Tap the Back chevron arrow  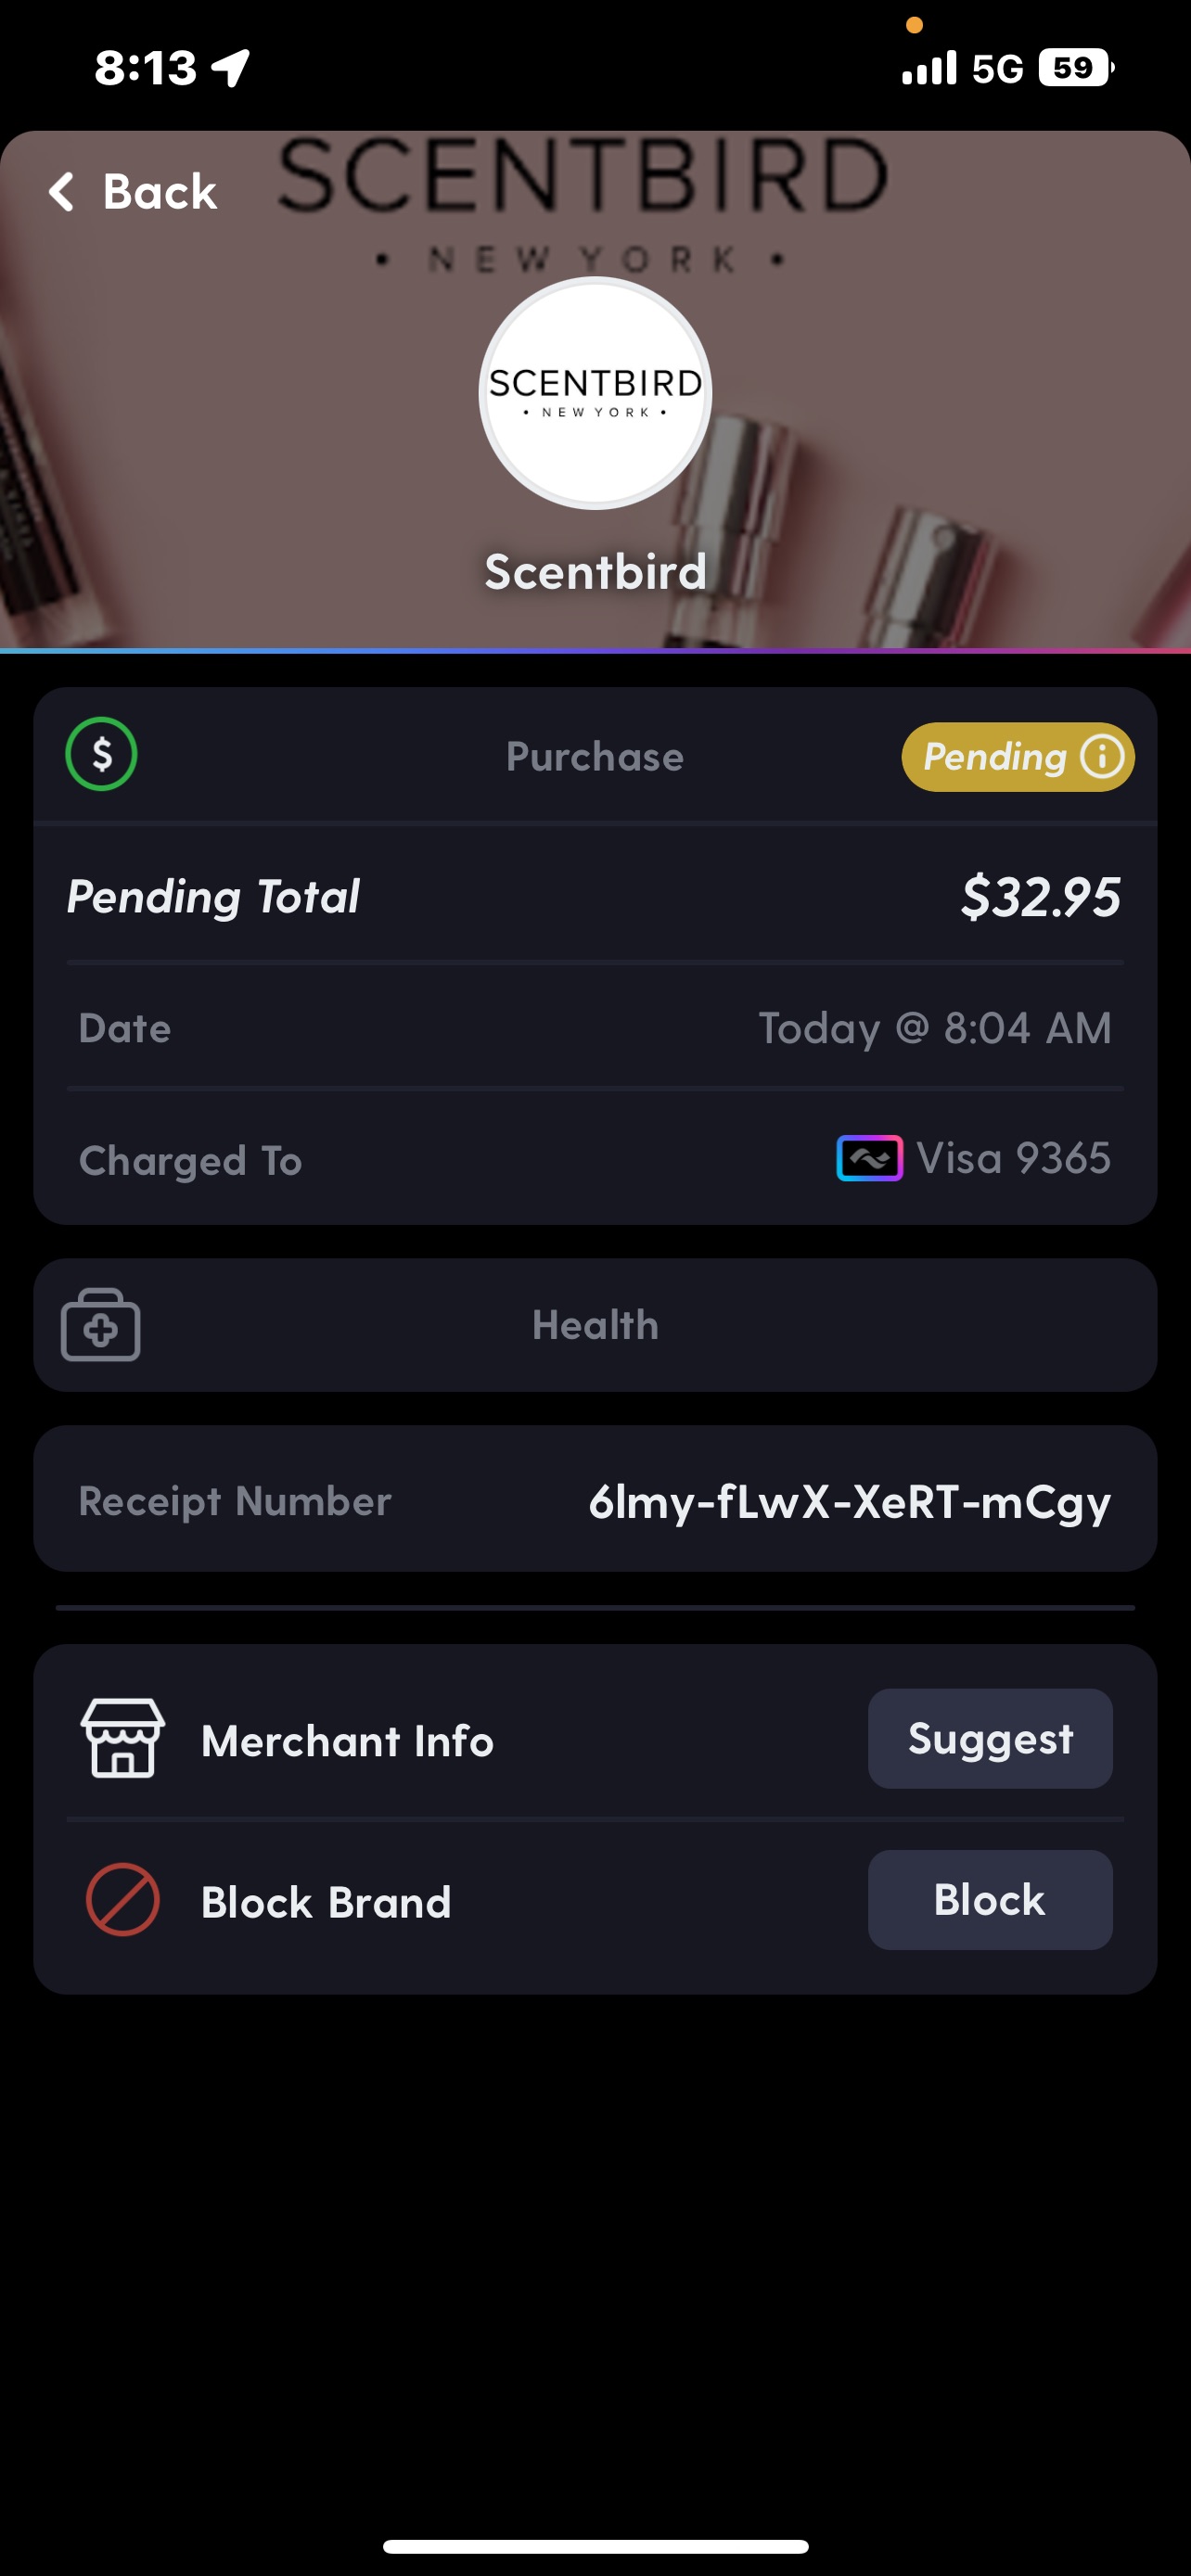61,191
